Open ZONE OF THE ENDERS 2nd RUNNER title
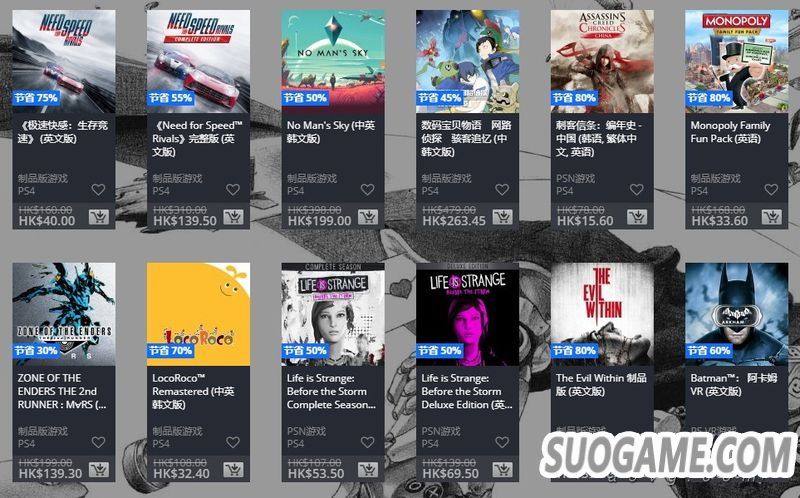This screenshot has width=800, height=498. (64, 391)
